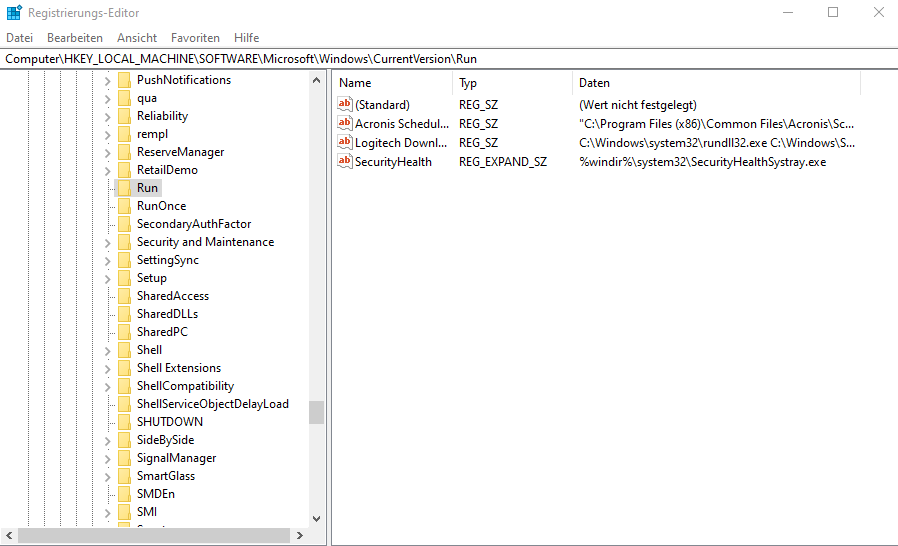The image size is (898, 546).
Task: Select the SharedPC key label
Action: [x=162, y=332]
